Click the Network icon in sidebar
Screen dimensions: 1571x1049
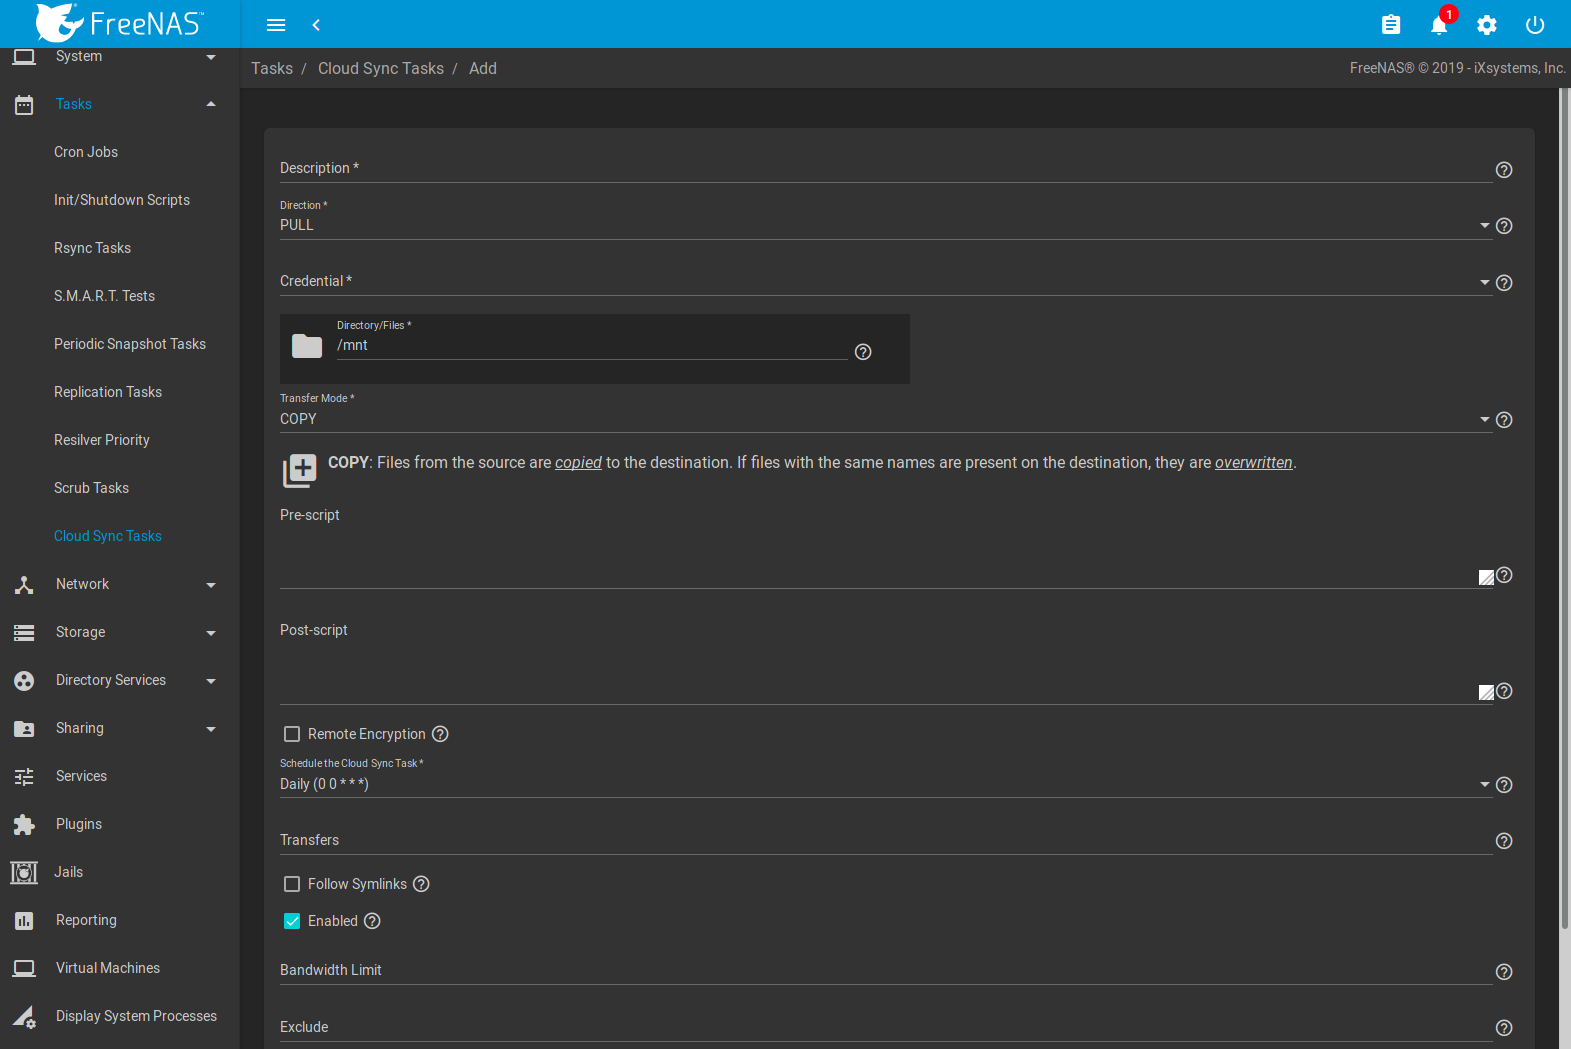24,584
